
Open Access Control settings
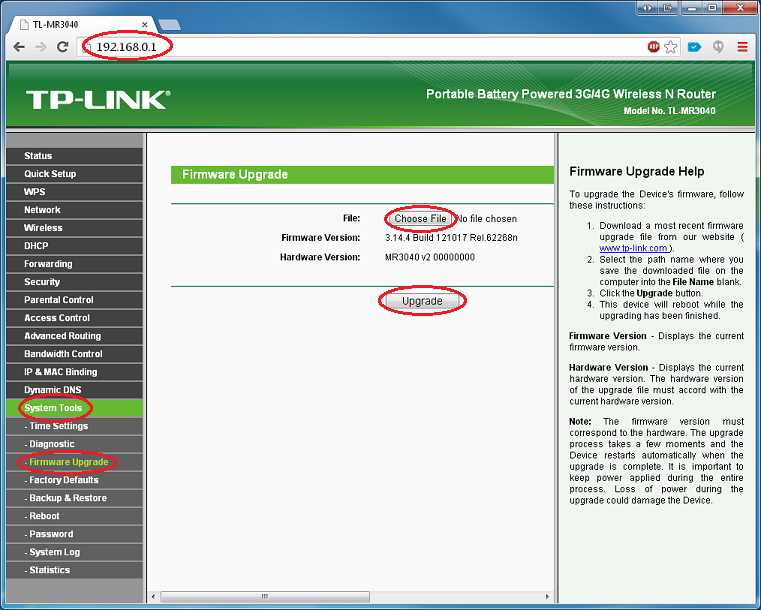(75, 317)
